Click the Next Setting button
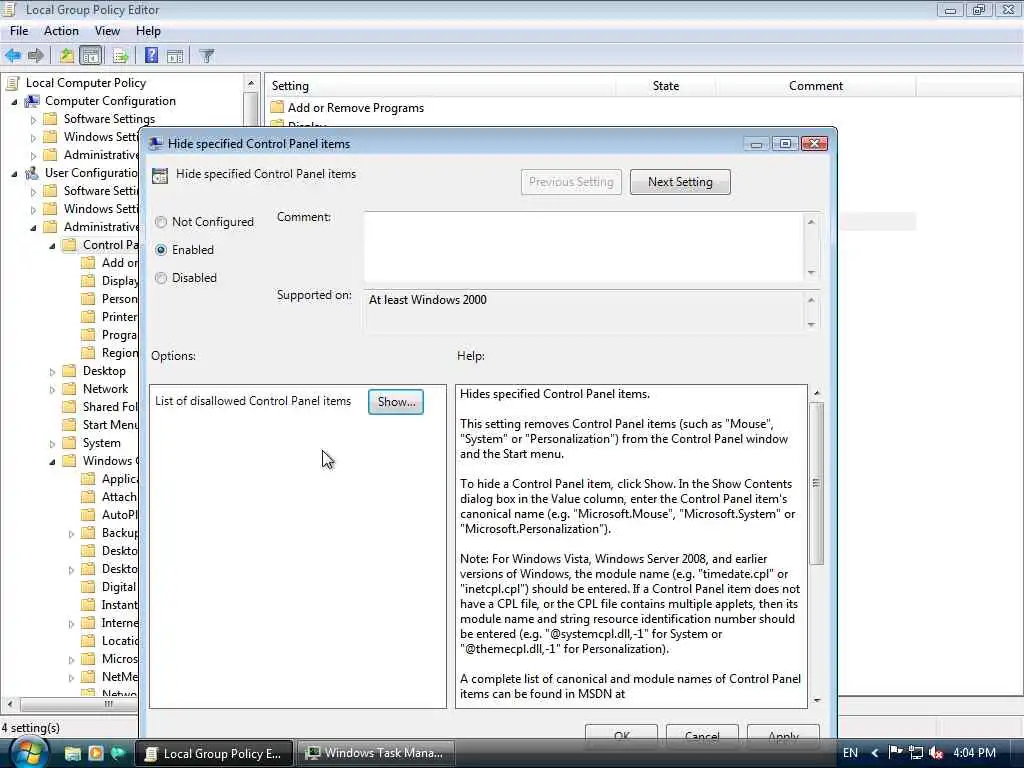The height and width of the screenshot is (768, 1024). point(680,182)
